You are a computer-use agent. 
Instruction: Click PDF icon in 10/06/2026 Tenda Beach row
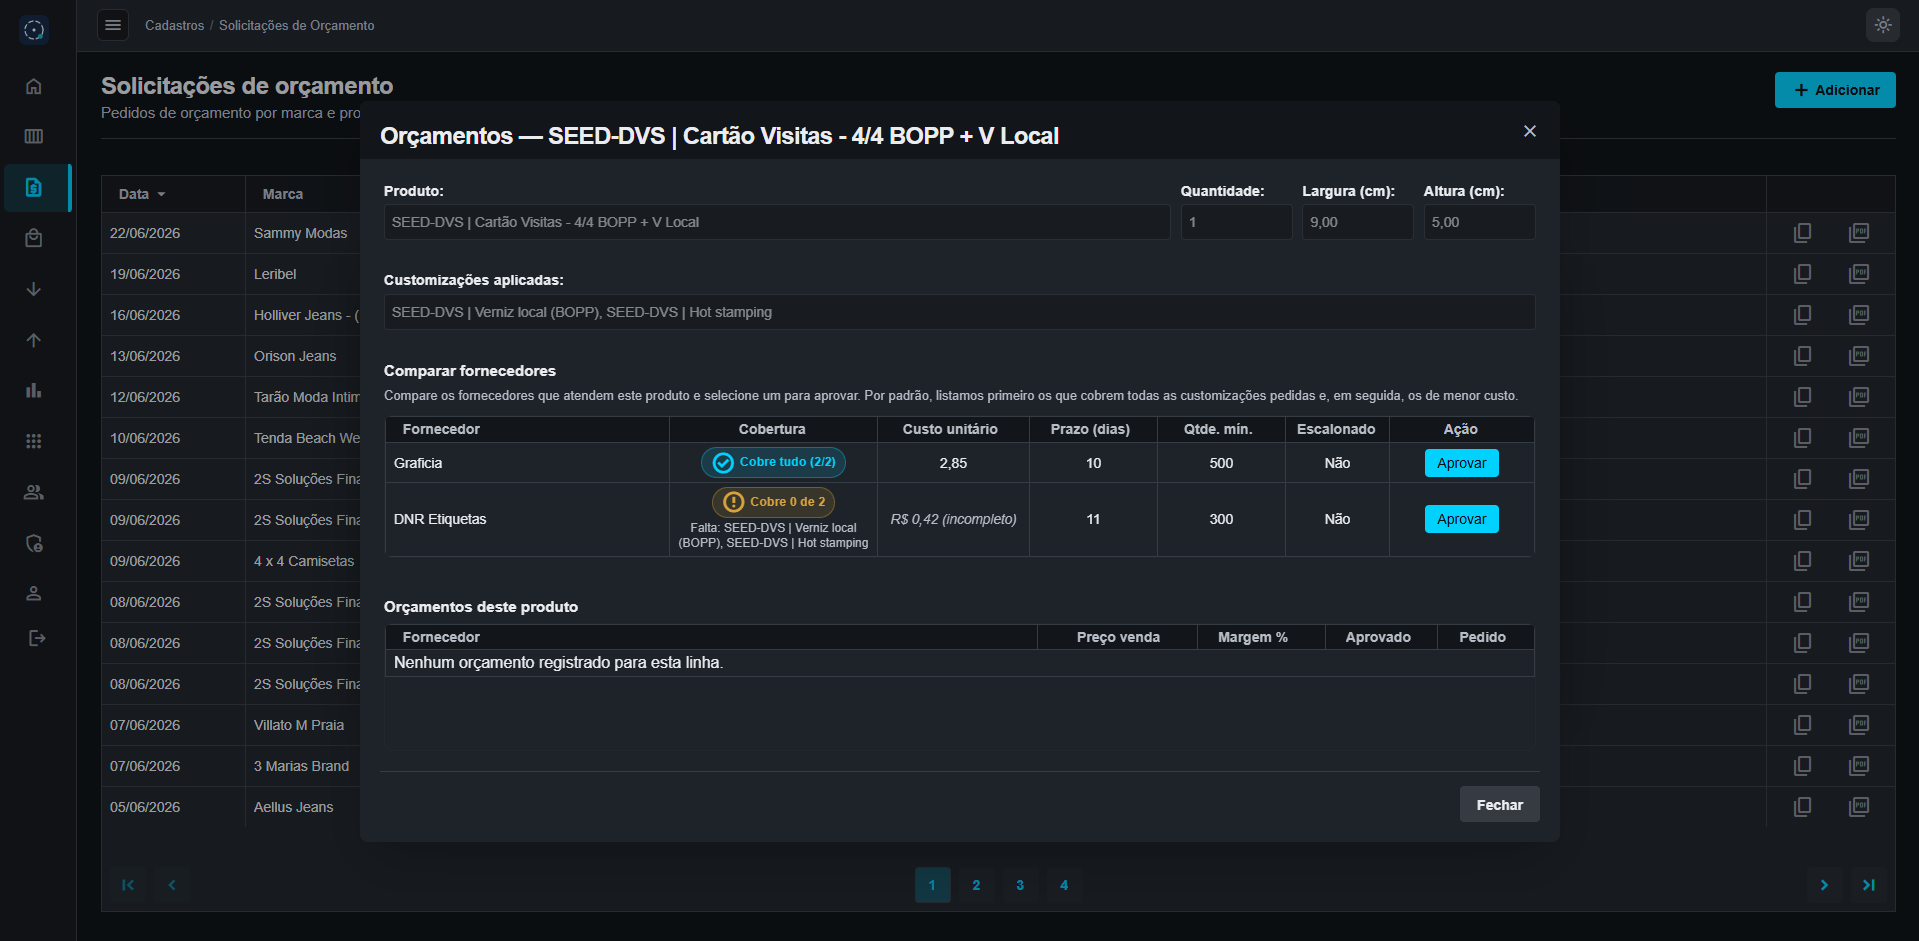tap(1859, 438)
